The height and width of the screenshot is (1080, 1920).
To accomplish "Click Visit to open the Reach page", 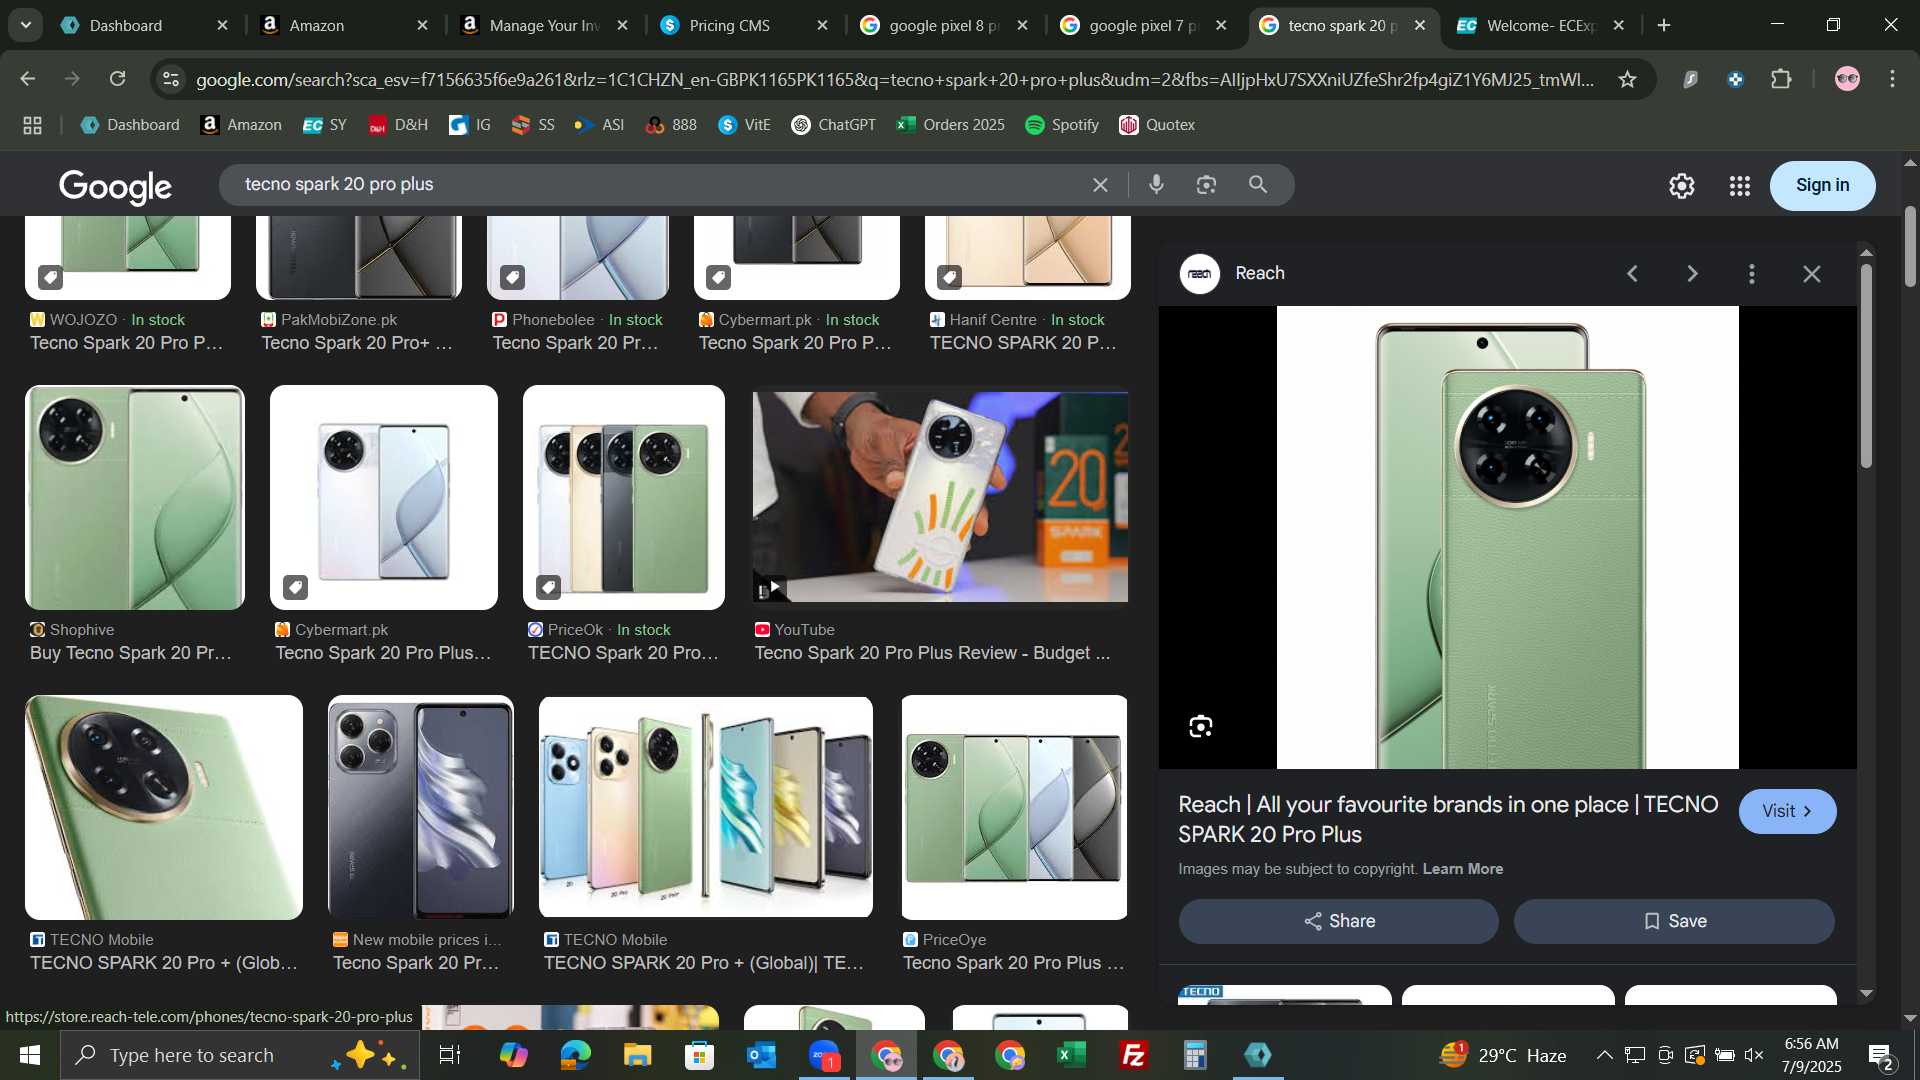I will [x=1787, y=811].
